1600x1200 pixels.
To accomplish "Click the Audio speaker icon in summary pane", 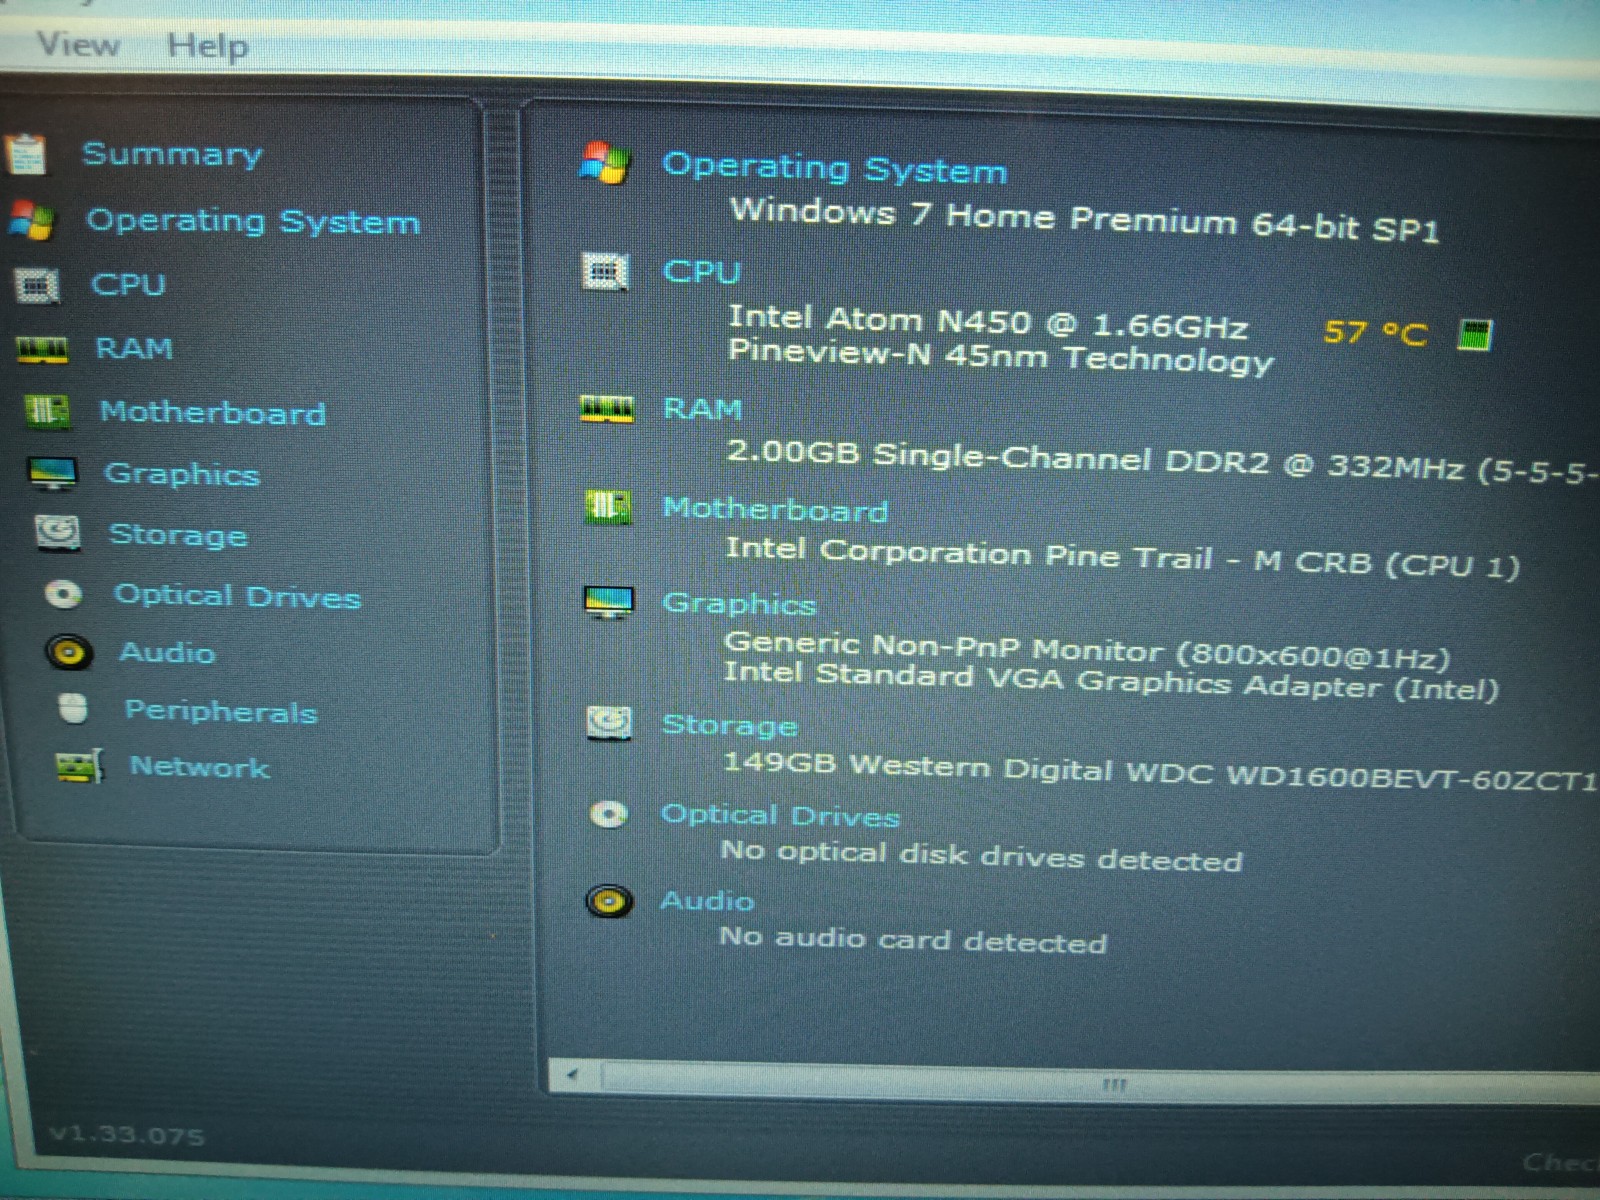I will (609, 901).
